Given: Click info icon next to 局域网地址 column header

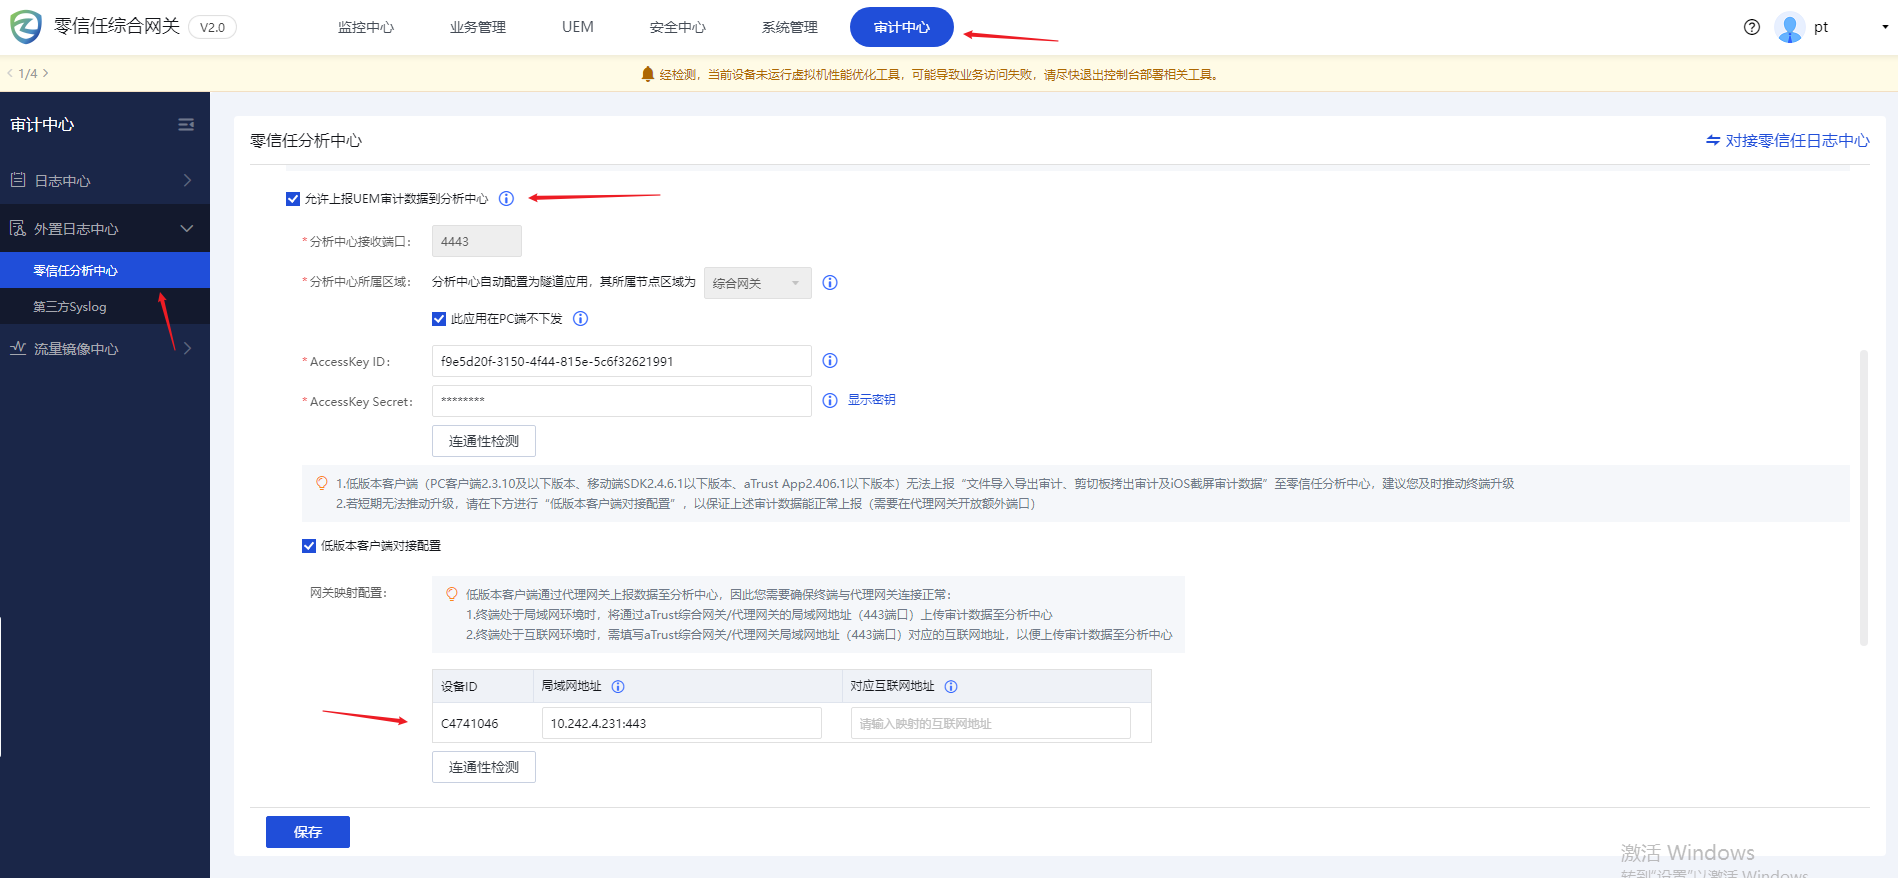Looking at the screenshot, I should click(x=618, y=687).
